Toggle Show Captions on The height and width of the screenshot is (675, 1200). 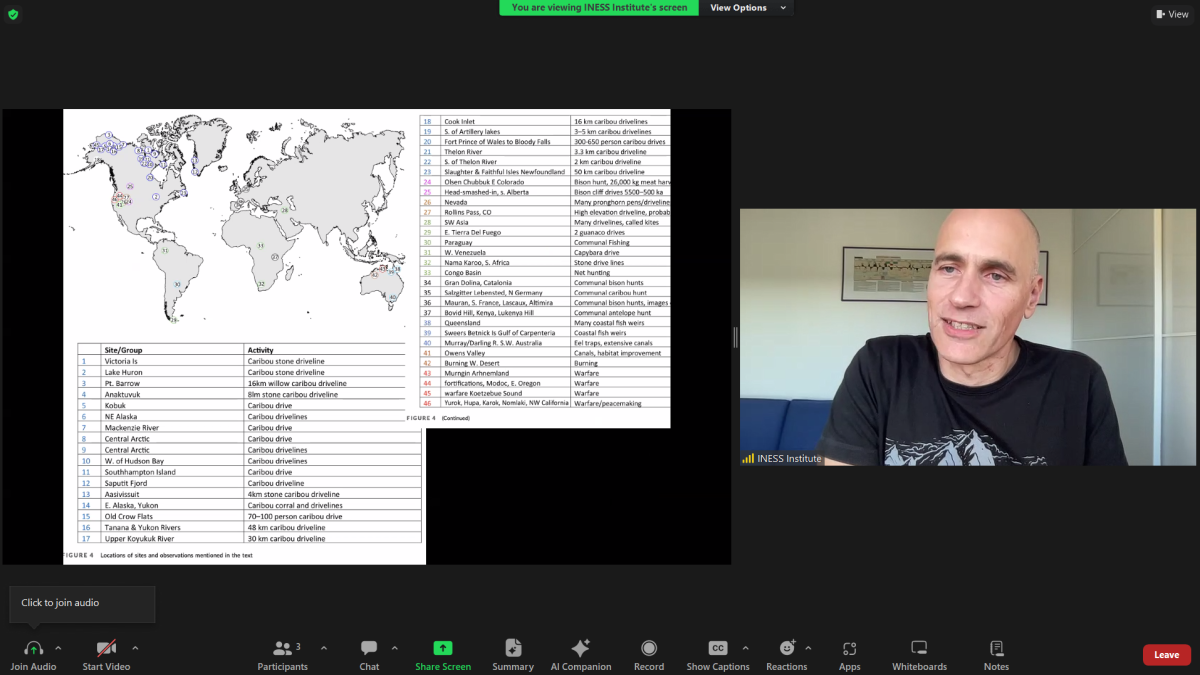[x=717, y=649]
